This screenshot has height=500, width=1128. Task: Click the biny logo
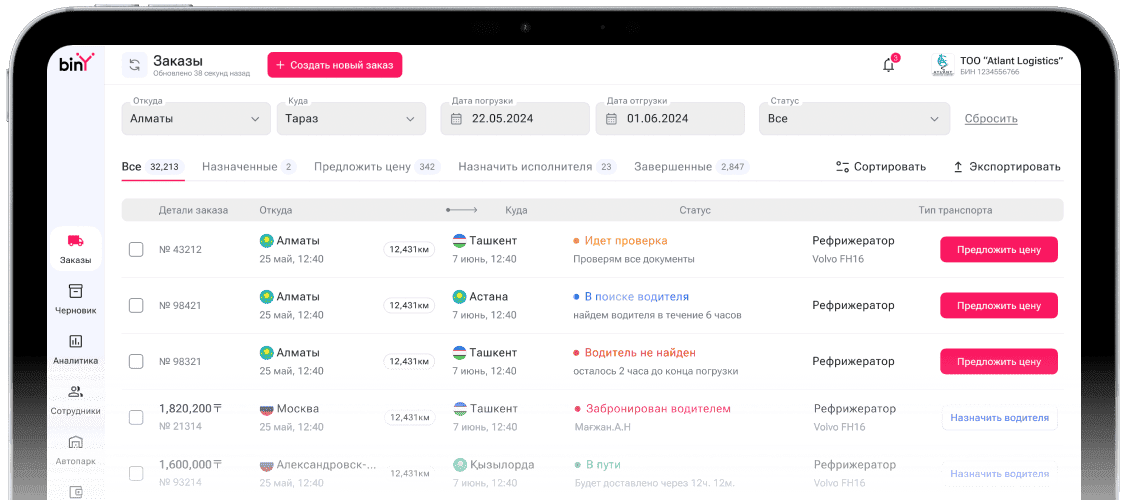point(76,63)
